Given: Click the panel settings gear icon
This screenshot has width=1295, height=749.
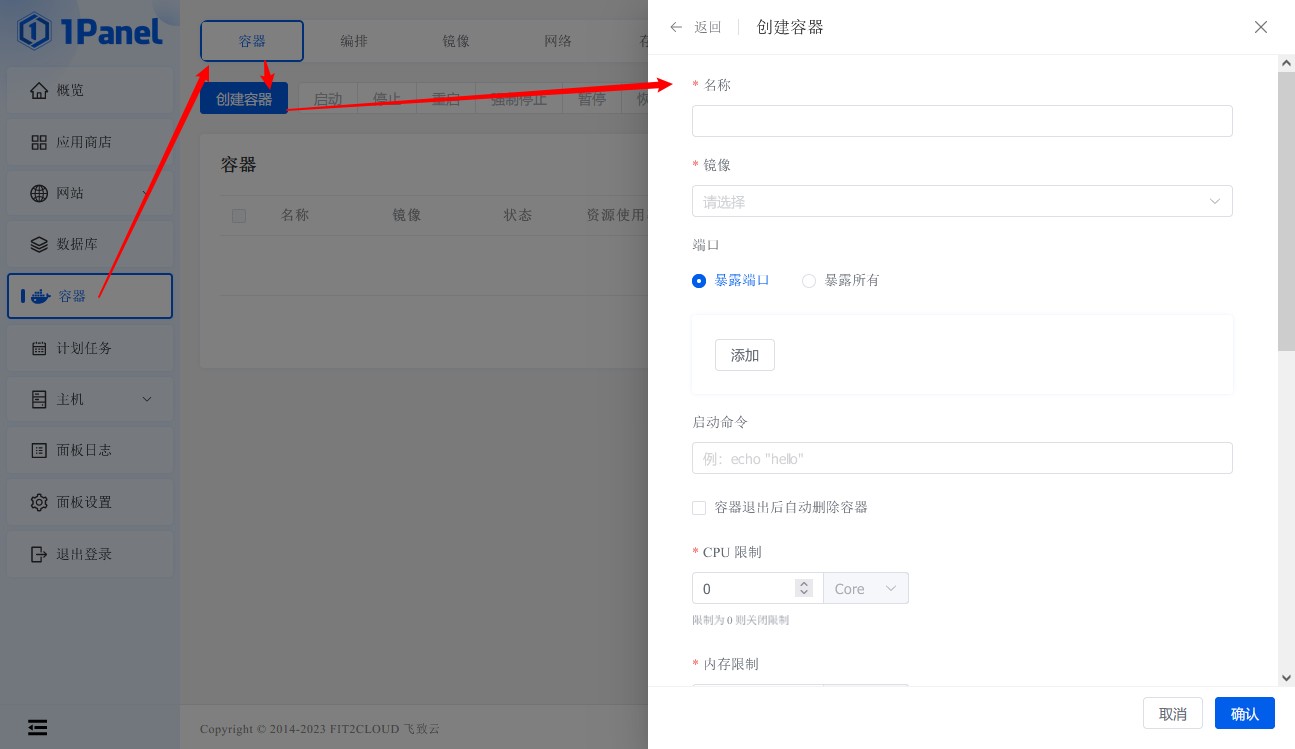Looking at the screenshot, I should tap(39, 502).
